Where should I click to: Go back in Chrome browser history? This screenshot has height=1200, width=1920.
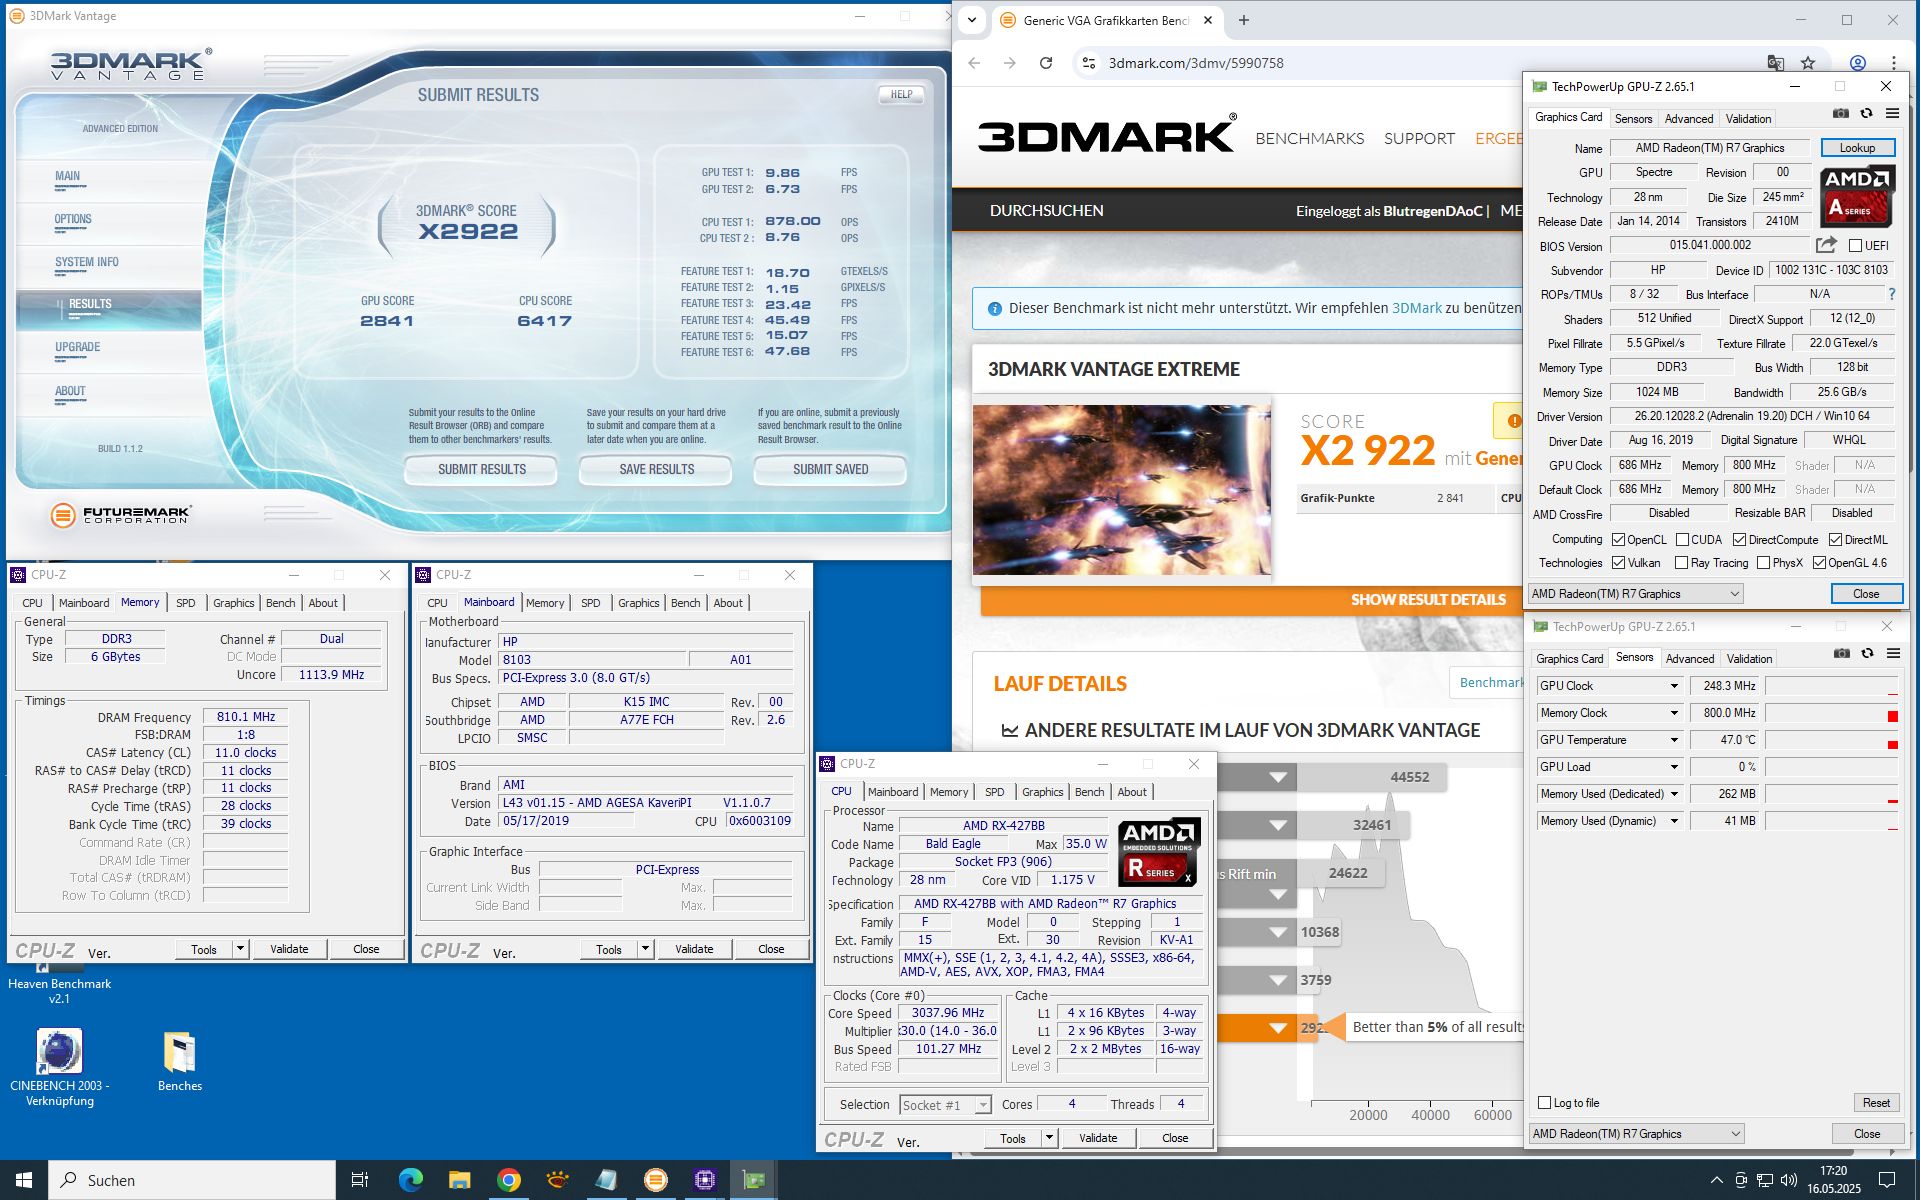pos(974,63)
